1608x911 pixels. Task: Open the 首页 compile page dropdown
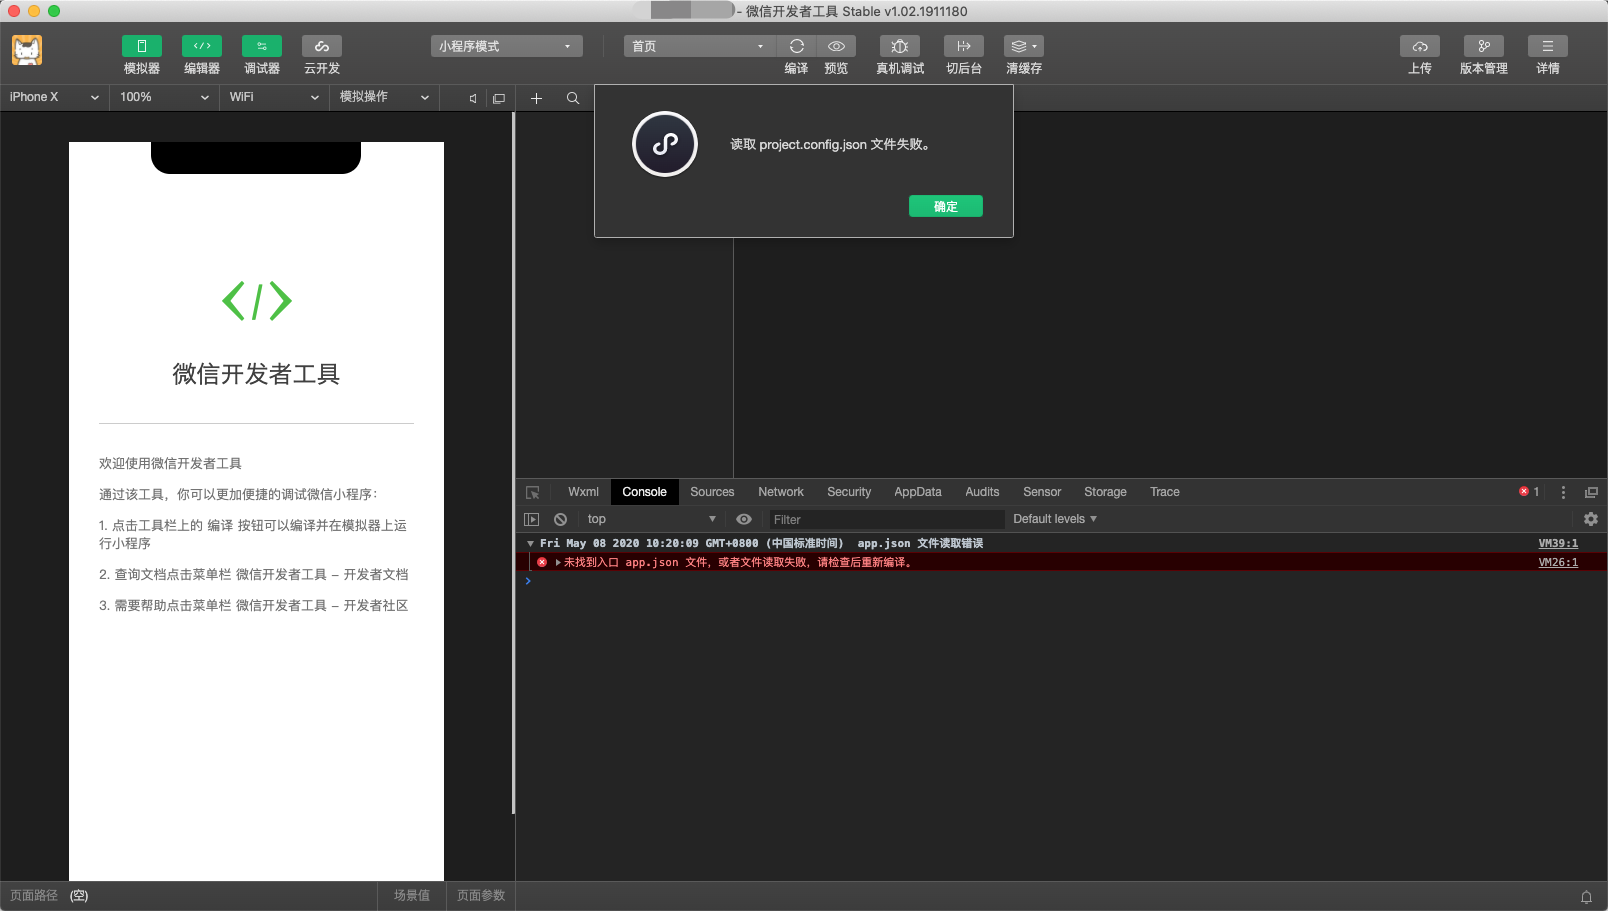click(x=700, y=46)
